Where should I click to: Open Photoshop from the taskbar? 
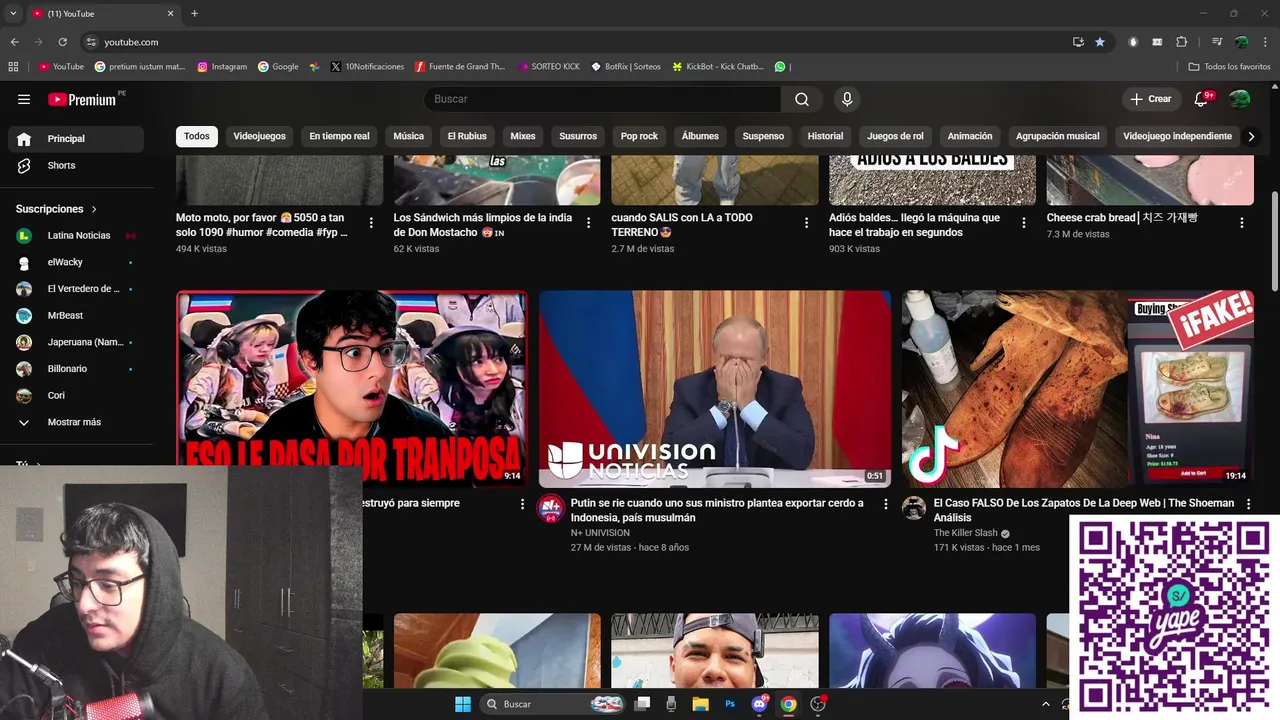point(730,704)
